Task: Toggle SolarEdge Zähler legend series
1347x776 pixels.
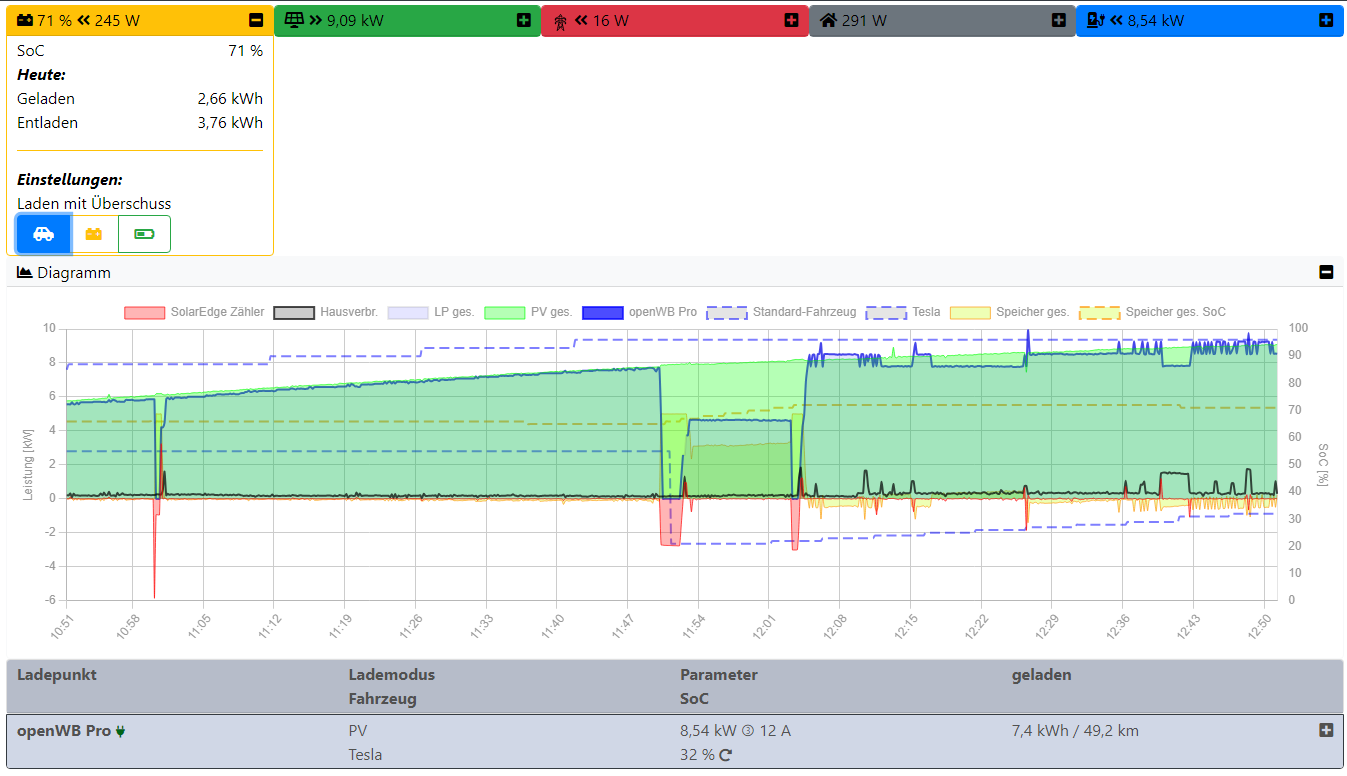Action: pos(195,312)
